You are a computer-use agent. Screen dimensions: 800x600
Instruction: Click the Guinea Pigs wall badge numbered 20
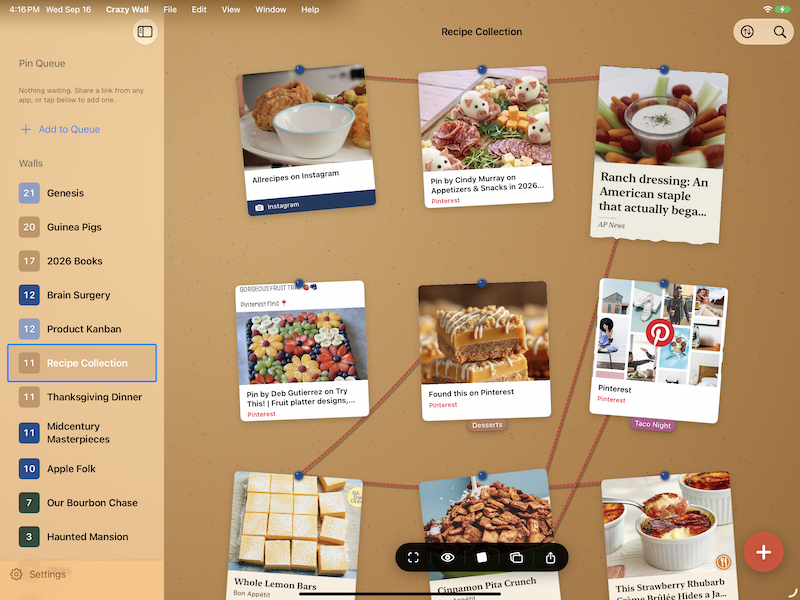(x=29, y=227)
